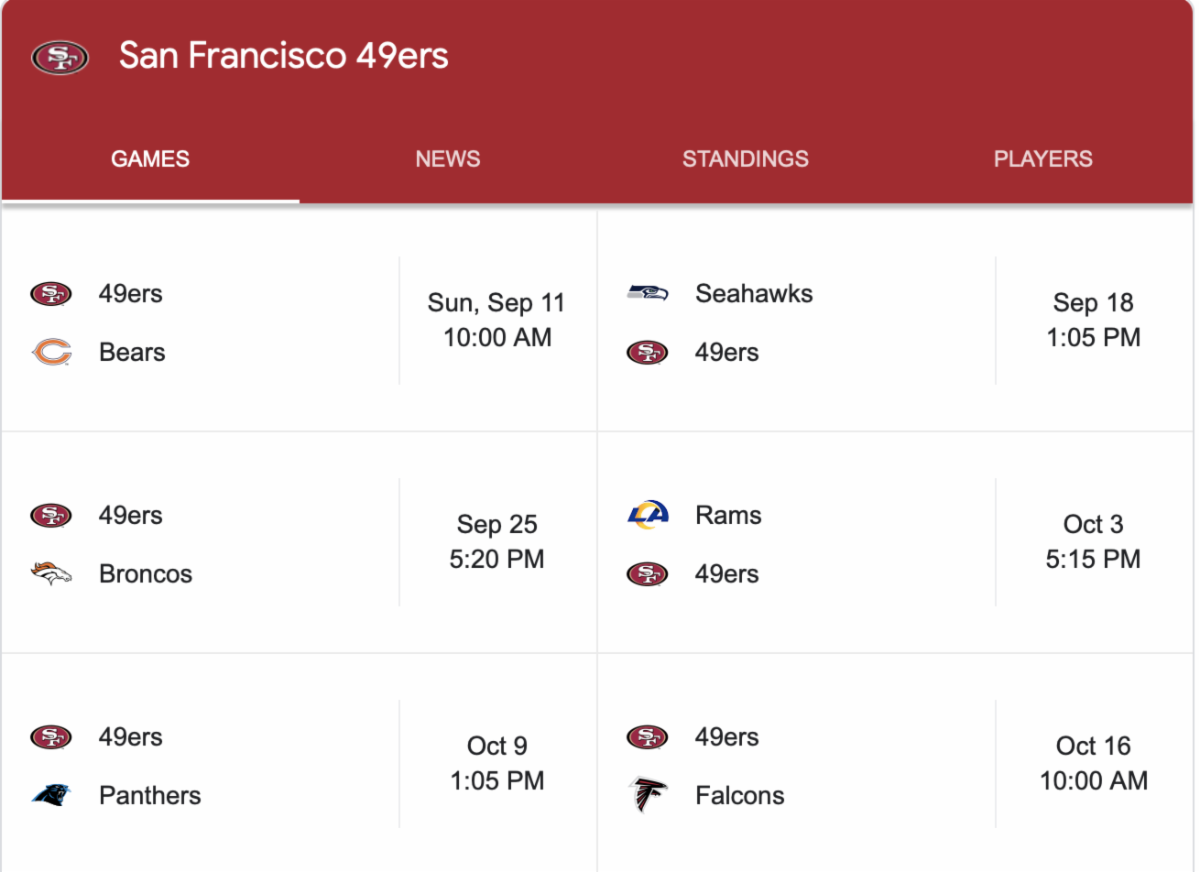Select the Games tab
The height and width of the screenshot is (872, 1200).
[150, 159]
